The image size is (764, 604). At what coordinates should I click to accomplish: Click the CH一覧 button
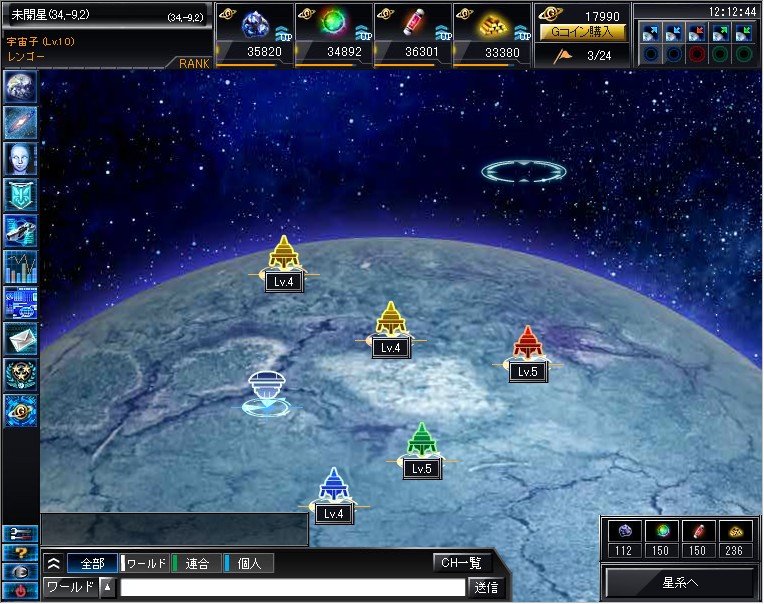tap(461, 563)
